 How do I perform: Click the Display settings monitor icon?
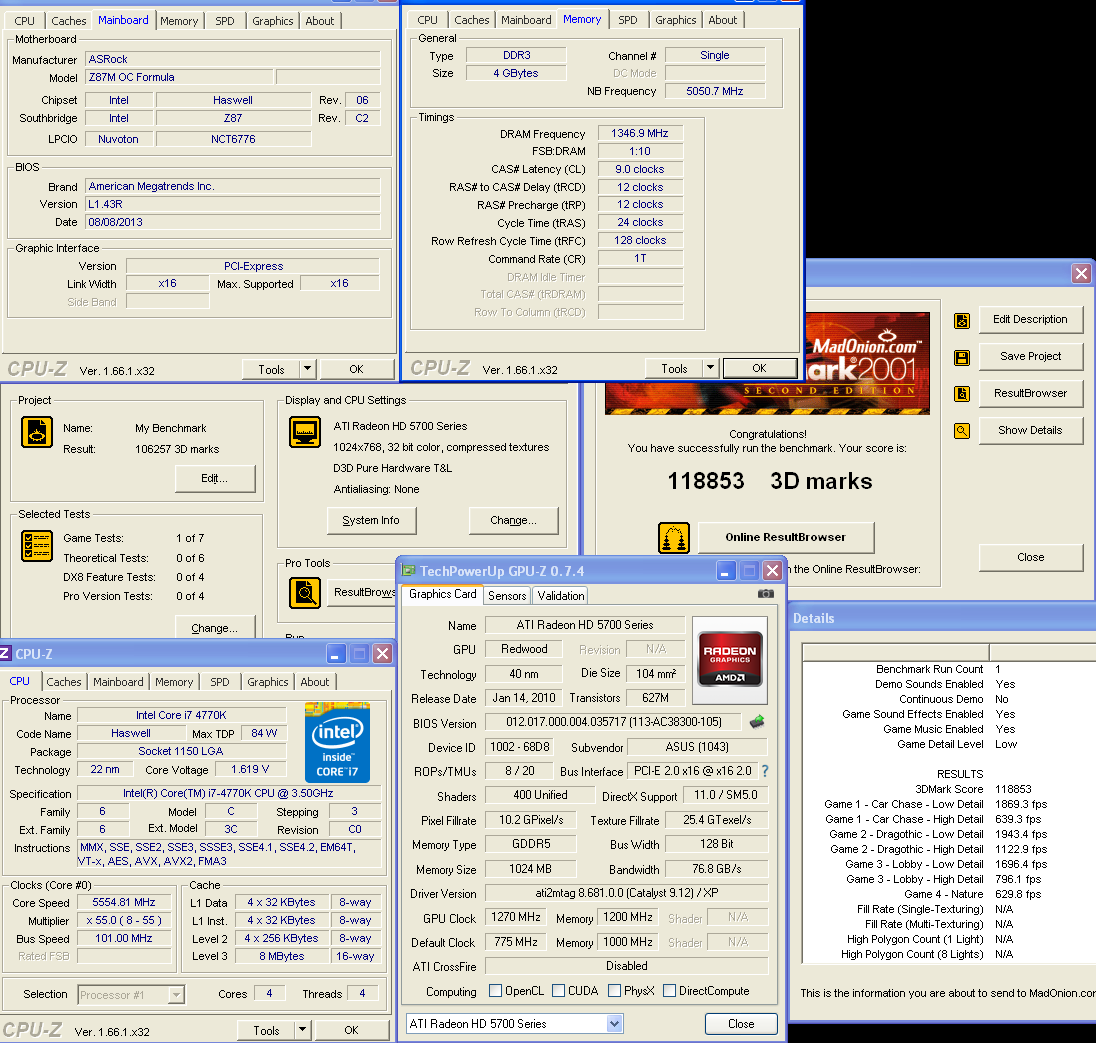[x=304, y=432]
